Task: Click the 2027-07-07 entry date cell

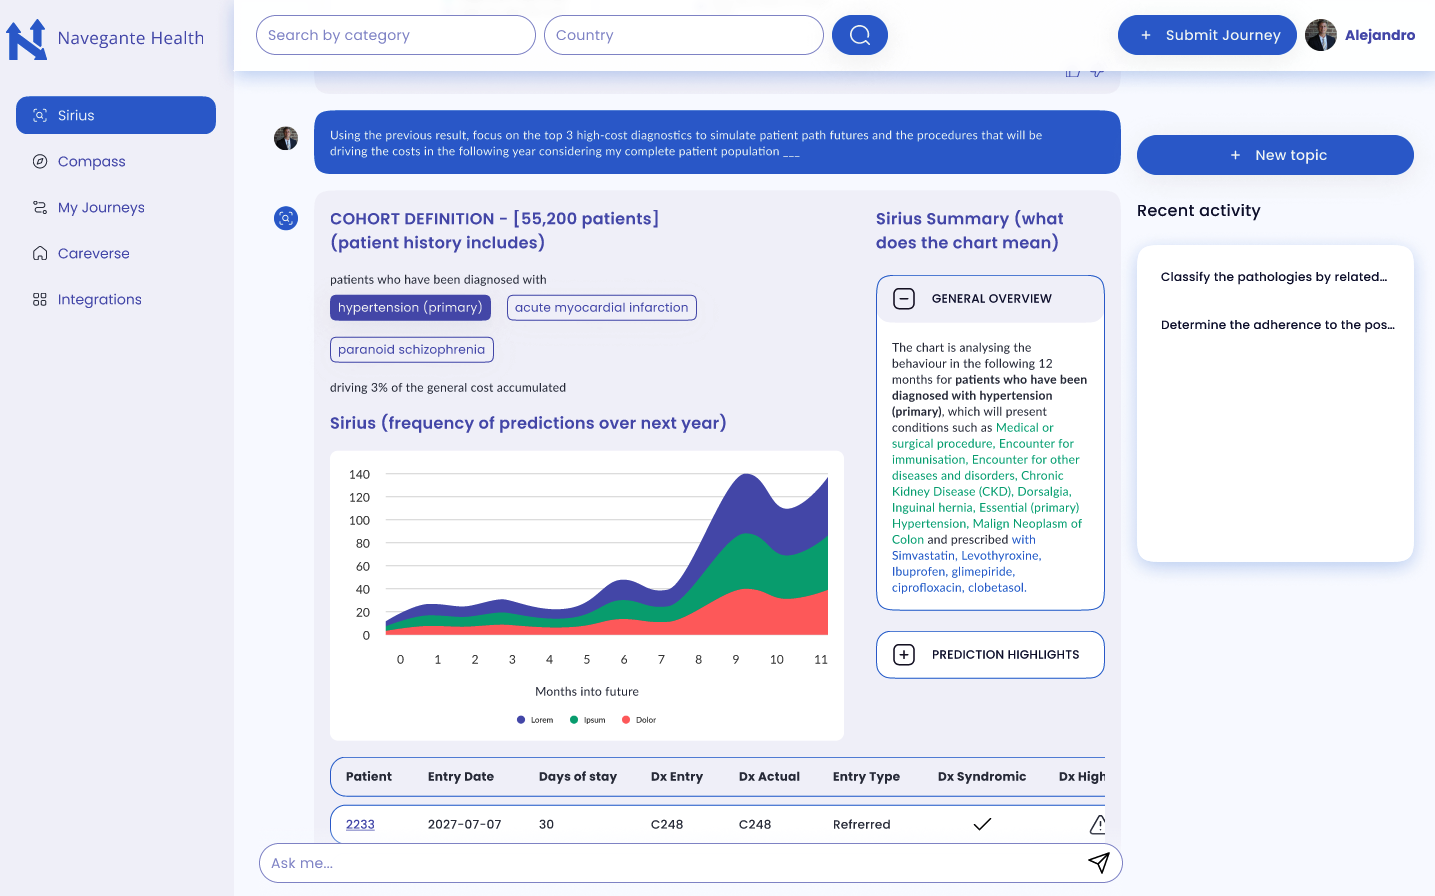Action: [465, 824]
